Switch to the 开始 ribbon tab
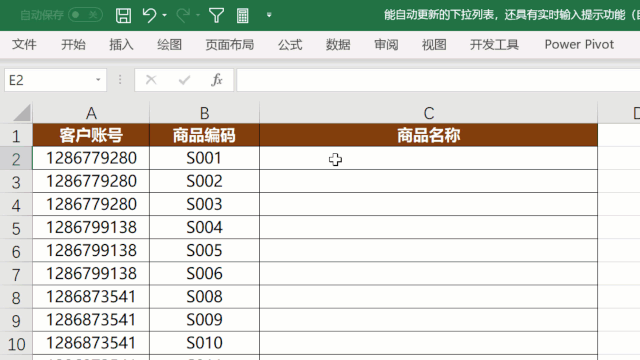The image size is (640, 360). (73, 44)
